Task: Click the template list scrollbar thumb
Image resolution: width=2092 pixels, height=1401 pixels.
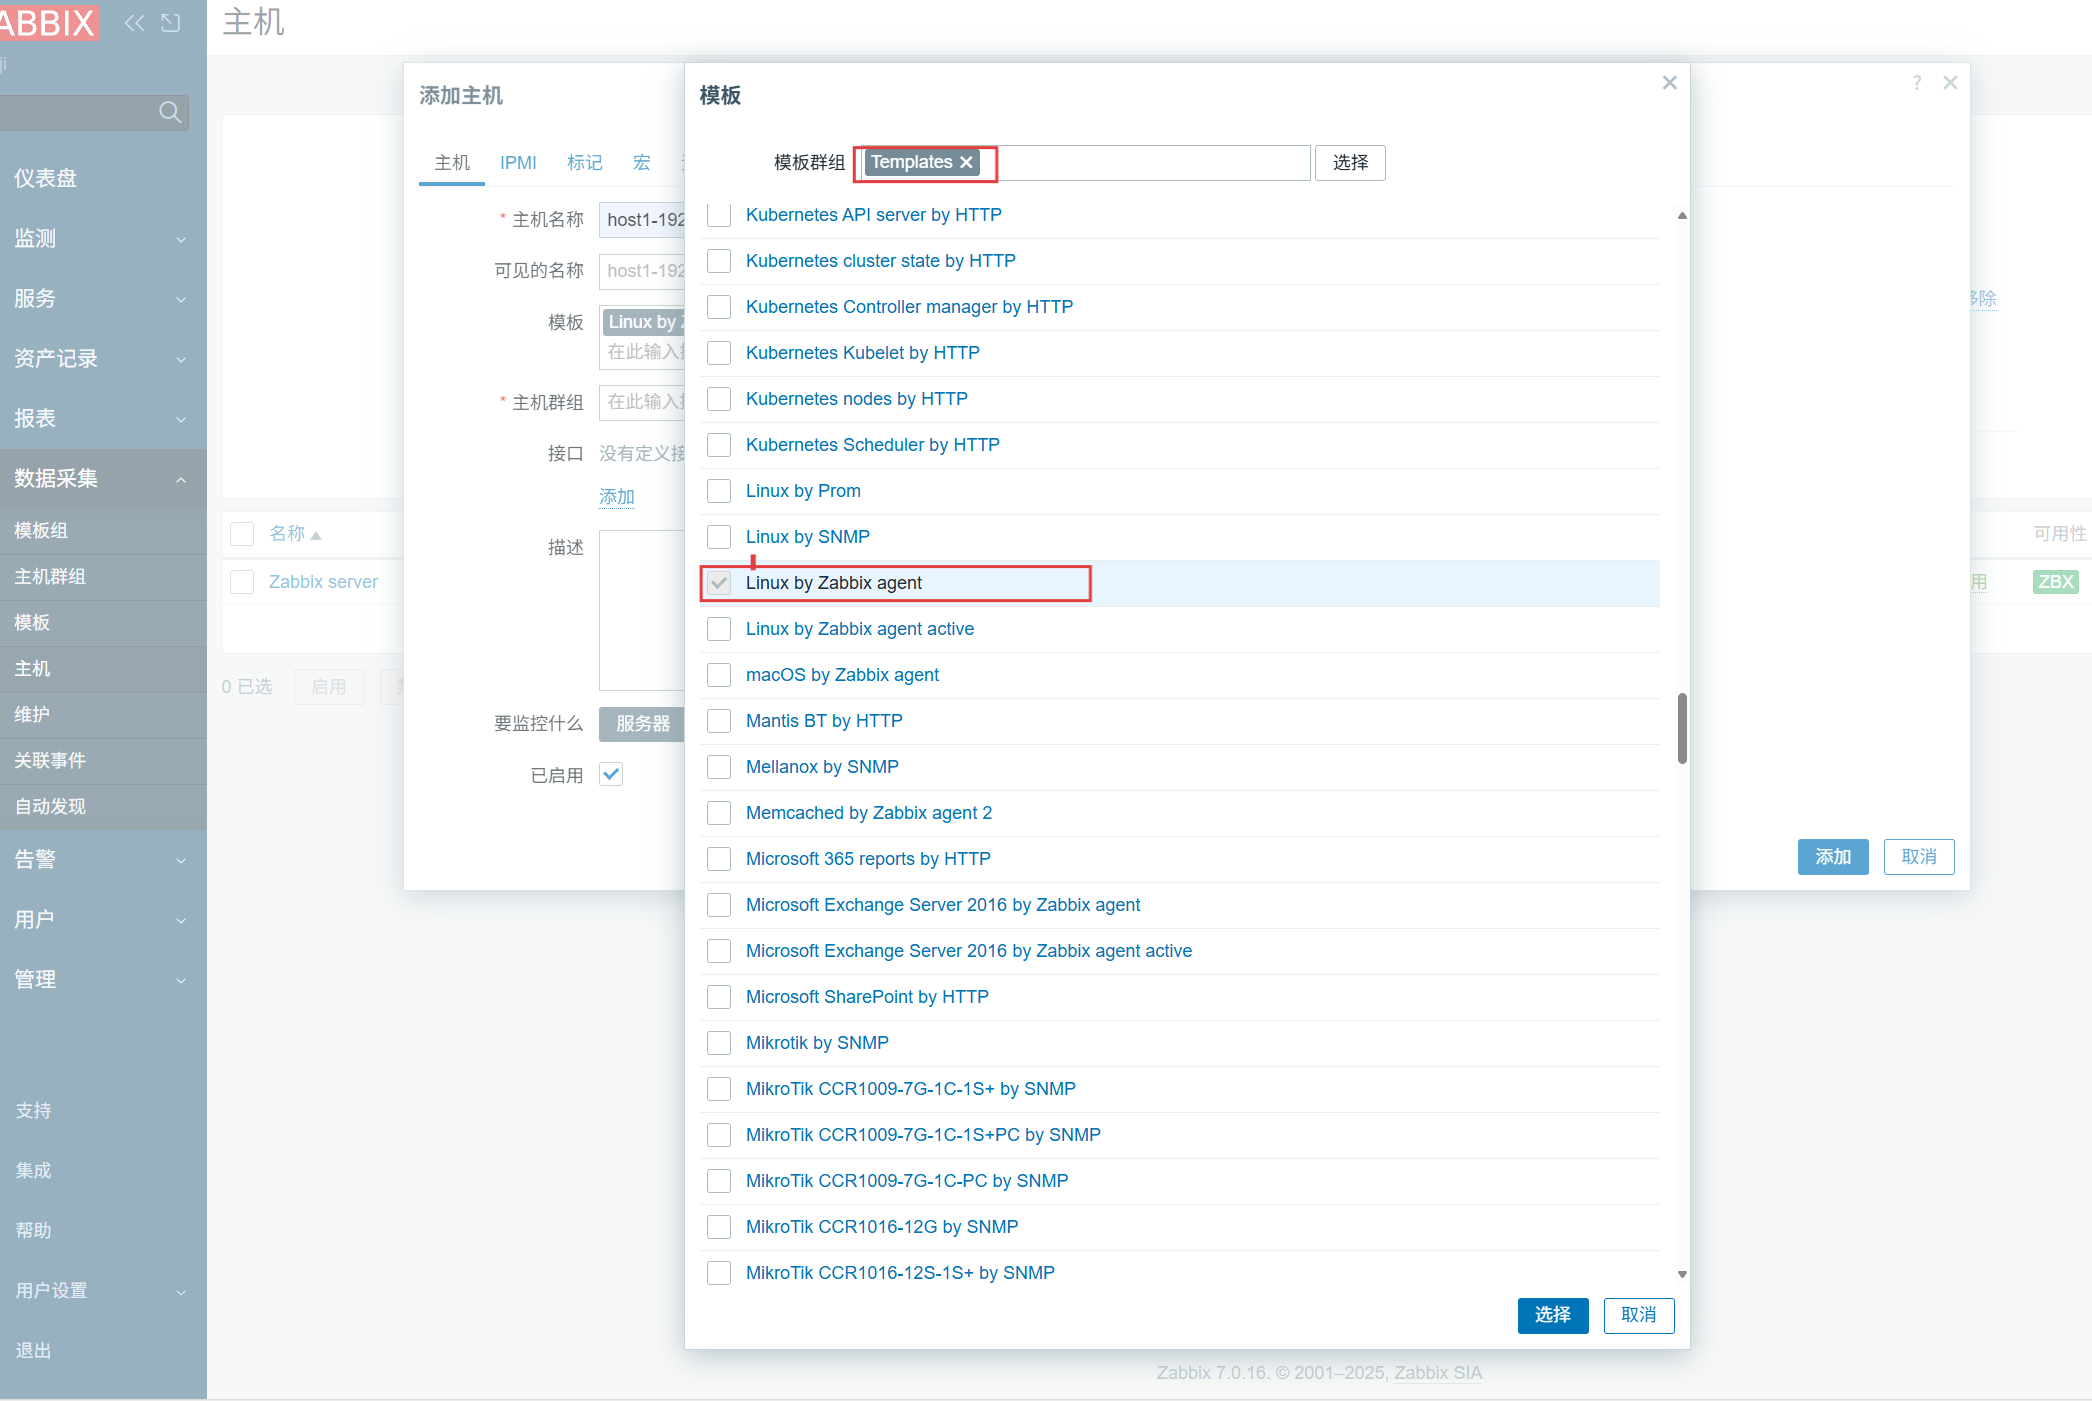Action: [1682, 728]
